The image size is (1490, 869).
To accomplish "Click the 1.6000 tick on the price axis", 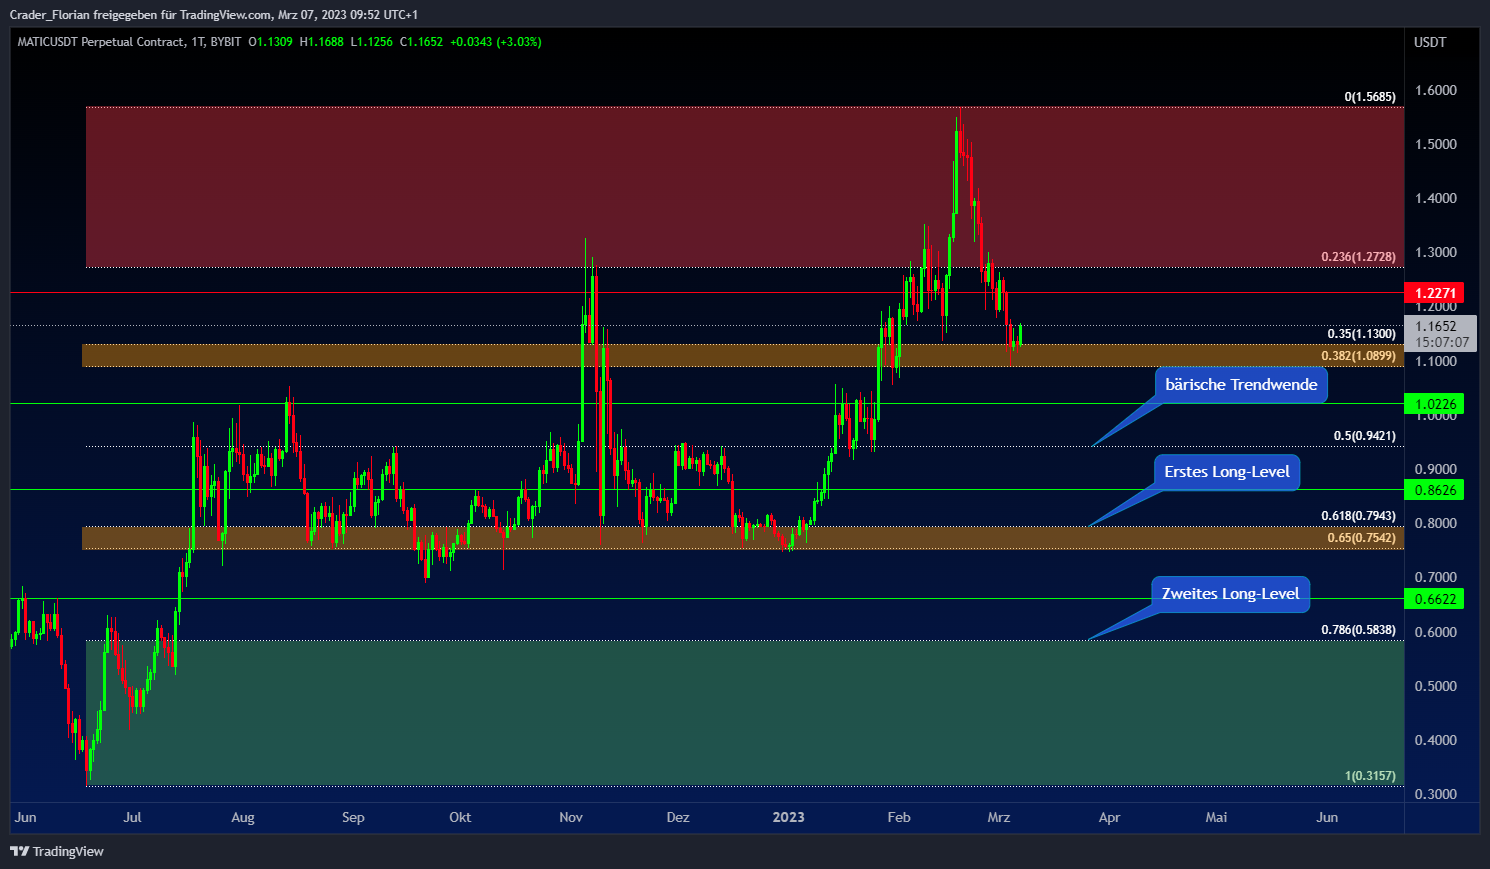I will (x=1436, y=90).
